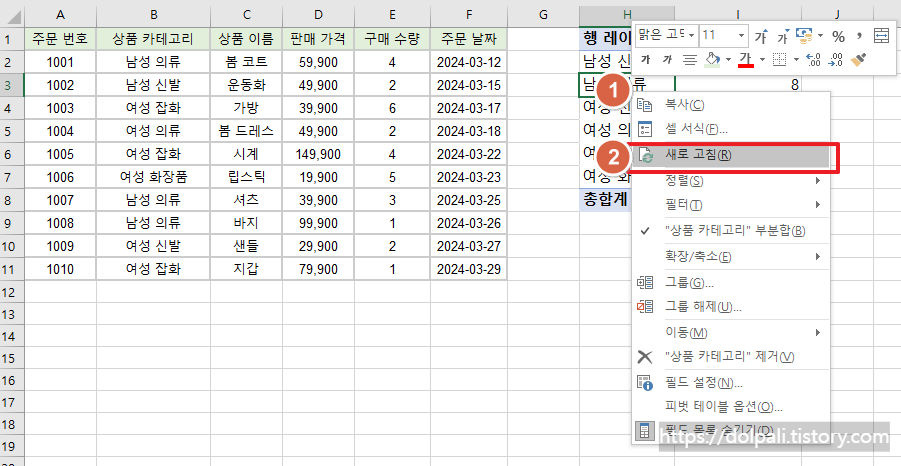Open font color dropdown arrow

(762, 59)
